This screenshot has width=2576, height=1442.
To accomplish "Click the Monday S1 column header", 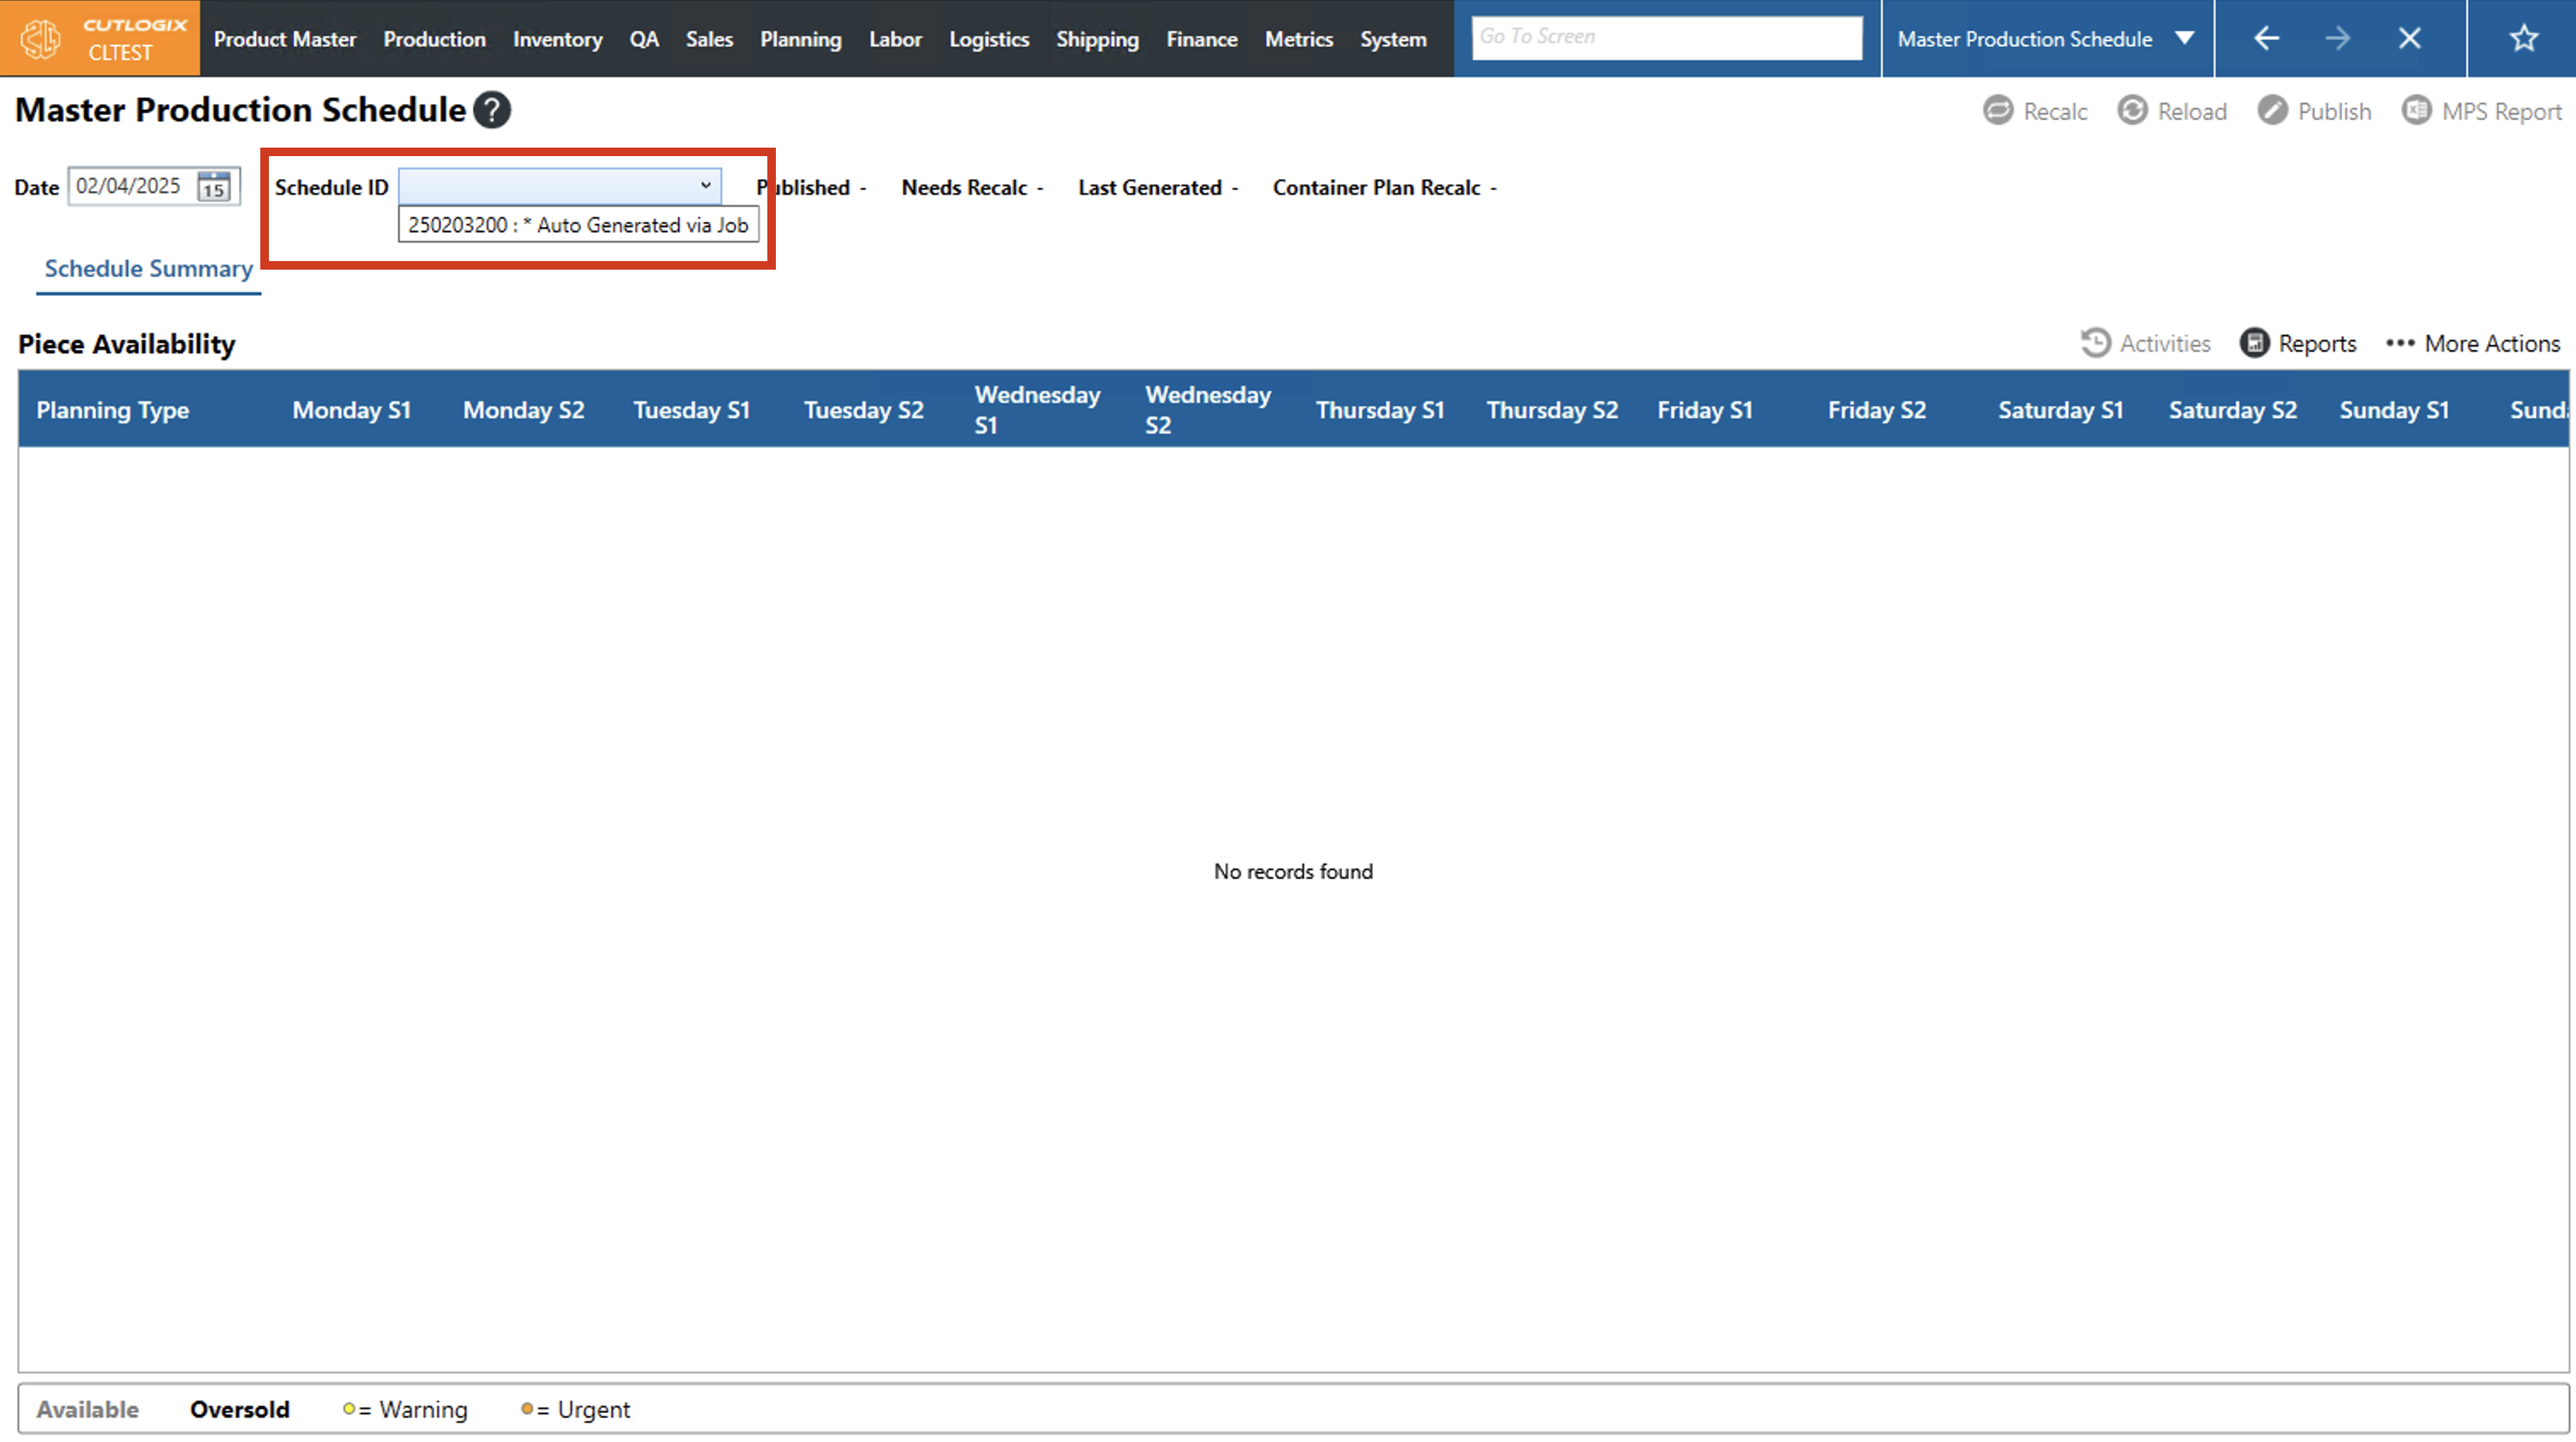I will coord(351,410).
